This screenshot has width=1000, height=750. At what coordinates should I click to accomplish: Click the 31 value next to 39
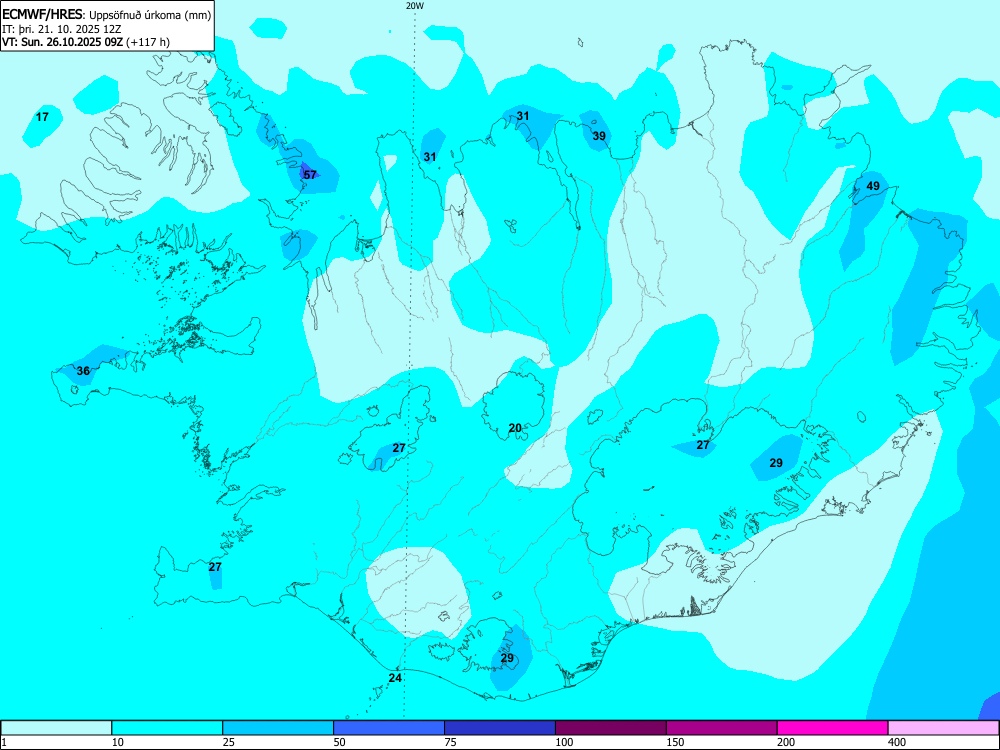click(x=523, y=116)
